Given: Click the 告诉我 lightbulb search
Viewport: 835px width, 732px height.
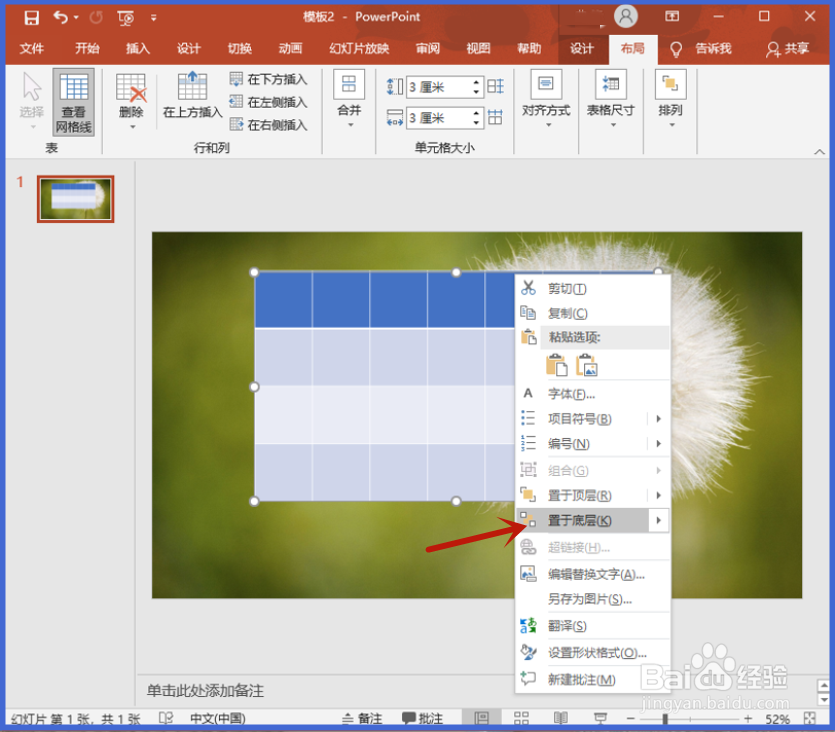Looking at the screenshot, I should (x=701, y=49).
